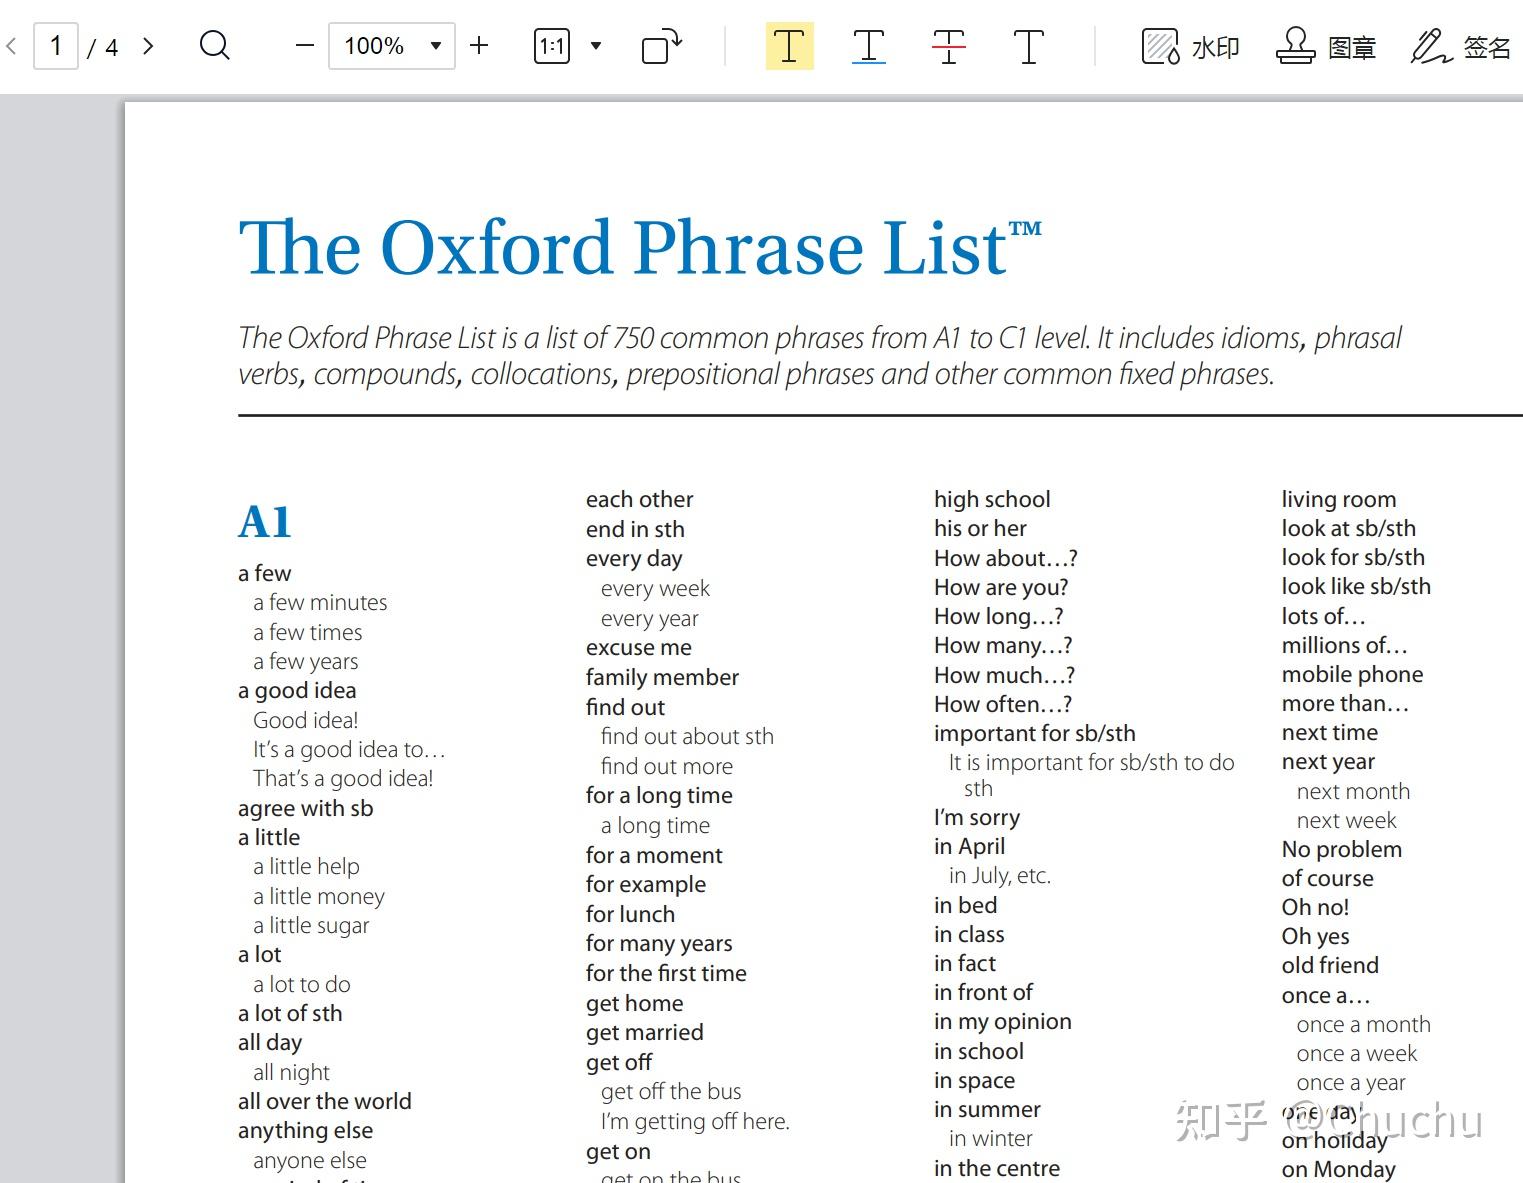Click the phrase 'in the centre'
Screen dimensions: 1523x1183
point(996,1169)
